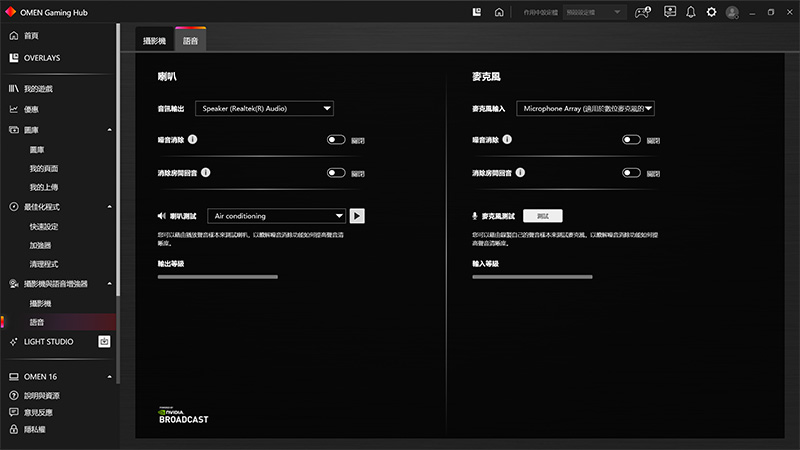The width and height of the screenshot is (800, 450).
Task: Collapse the OMEN 16 section chevron
Action: (109, 377)
